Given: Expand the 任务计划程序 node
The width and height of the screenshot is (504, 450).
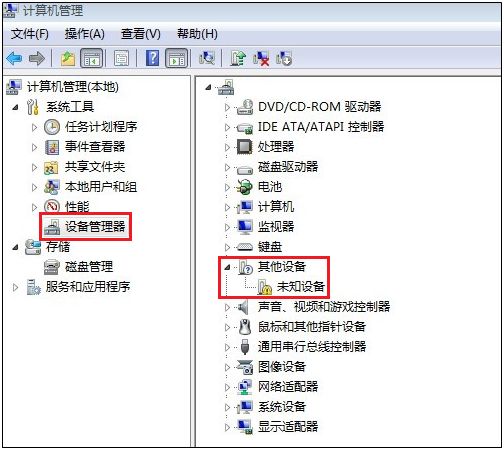Looking at the screenshot, I should point(34,127).
